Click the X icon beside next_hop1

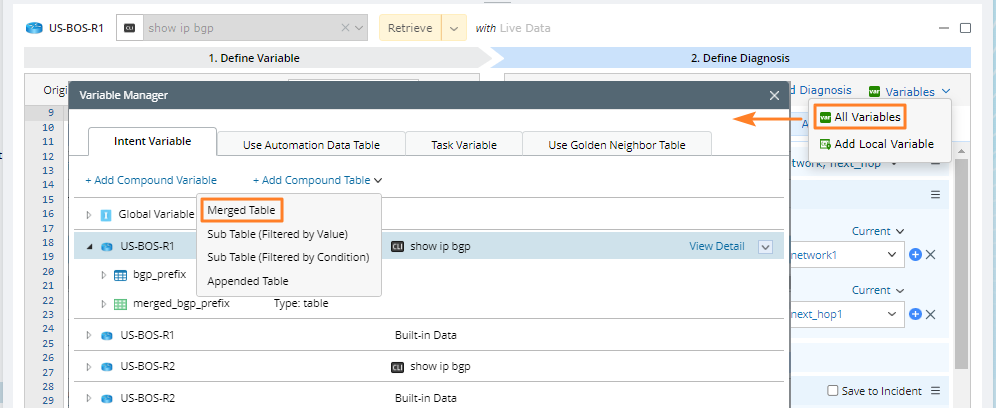pyautogui.click(x=930, y=315)
